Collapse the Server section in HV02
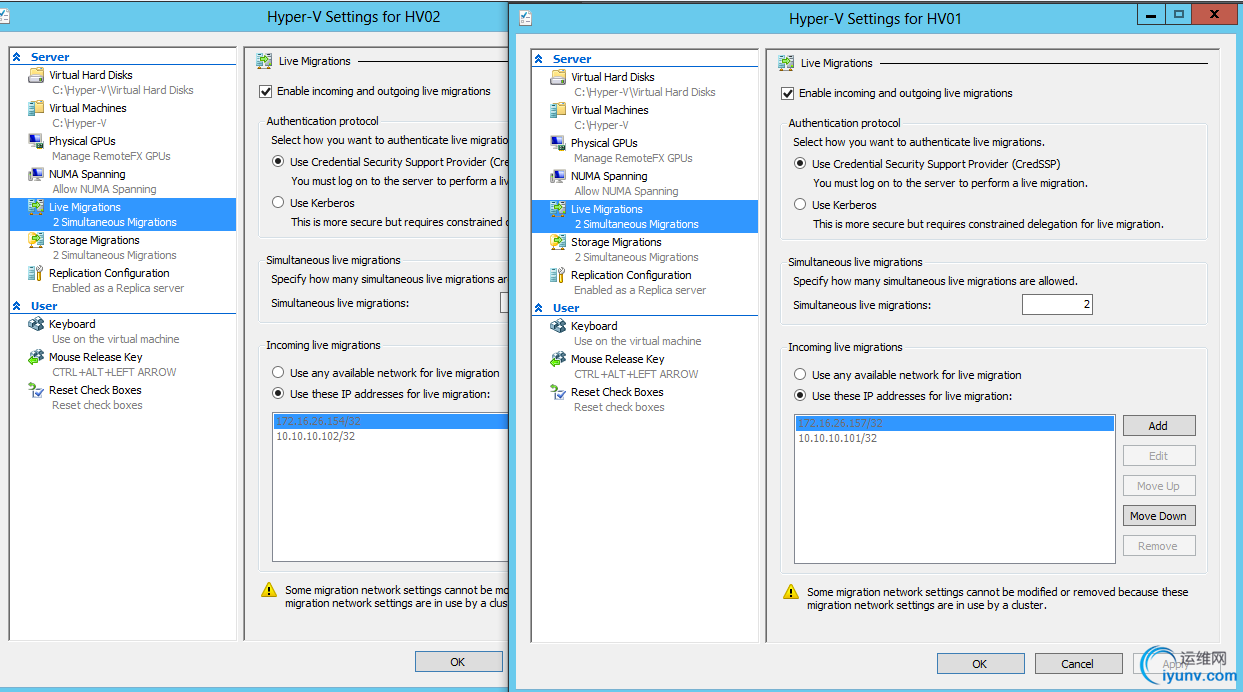Image resolution: width=1243 pixels, height=692 pixels. pyautogui.click(x=17, y=57)
